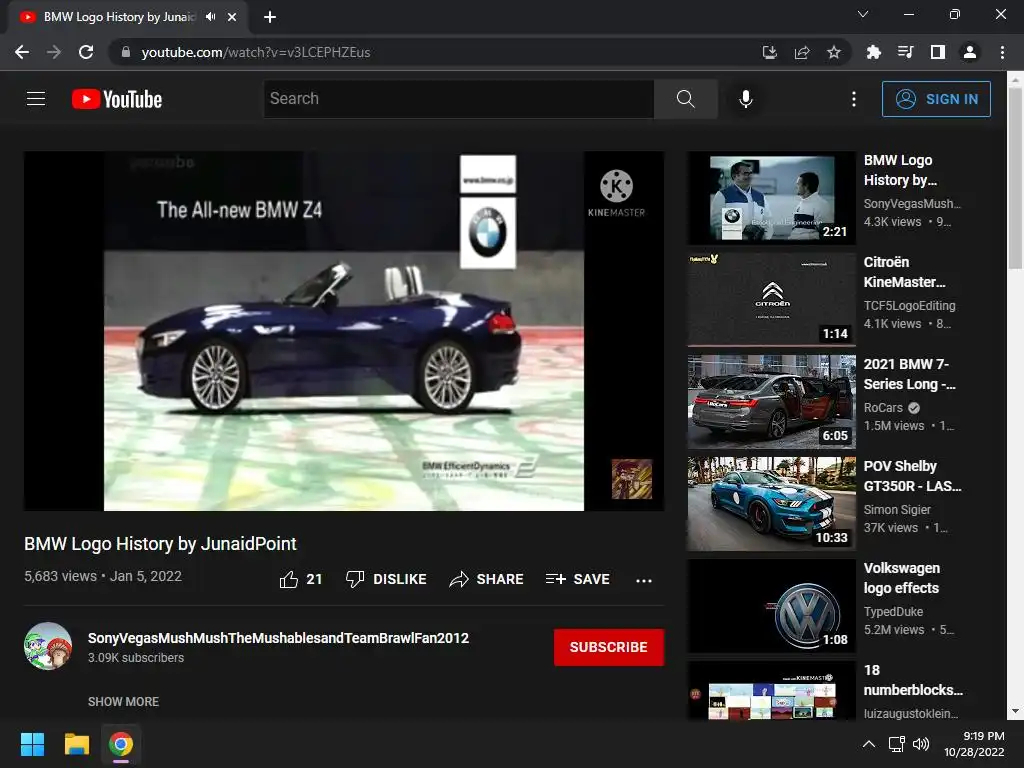Image resolution: width=1024 pixels, height=768 pixels.
Task: Mute tab via speaker icon on tab
Action: click(210, 17)
